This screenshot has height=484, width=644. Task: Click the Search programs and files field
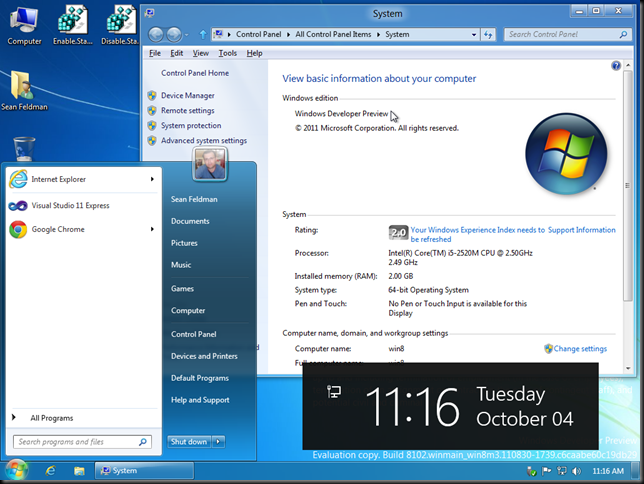[83, 442]
